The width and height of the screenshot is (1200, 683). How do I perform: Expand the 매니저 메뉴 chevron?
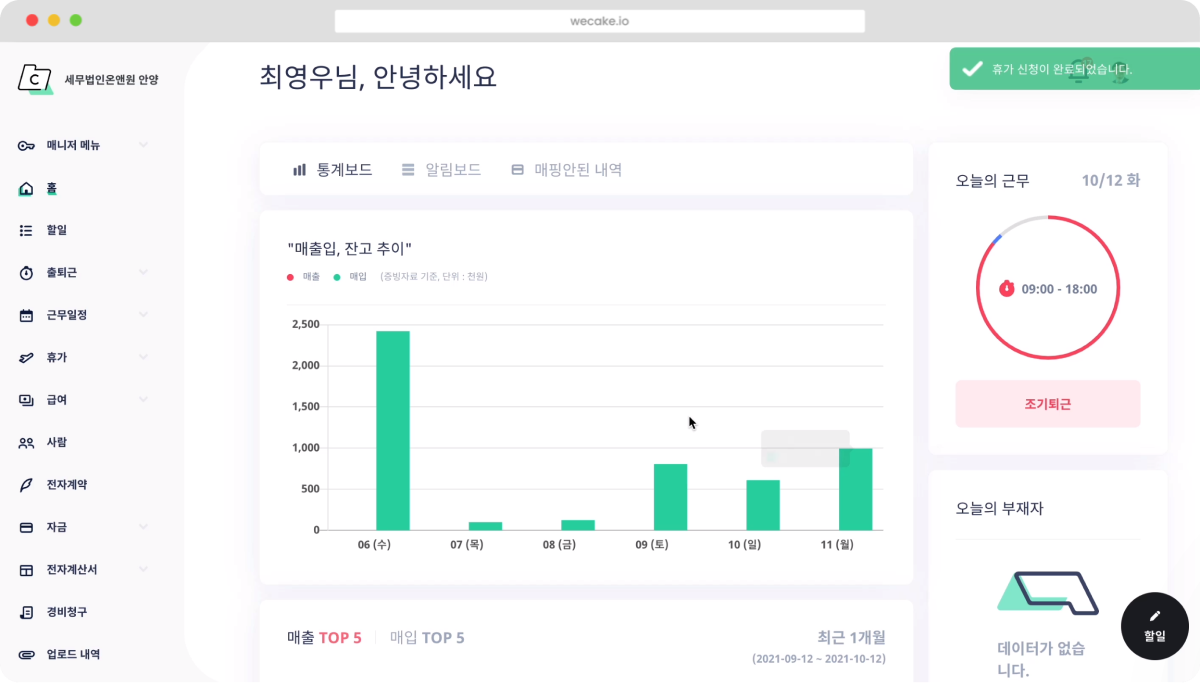coord(143,145)
